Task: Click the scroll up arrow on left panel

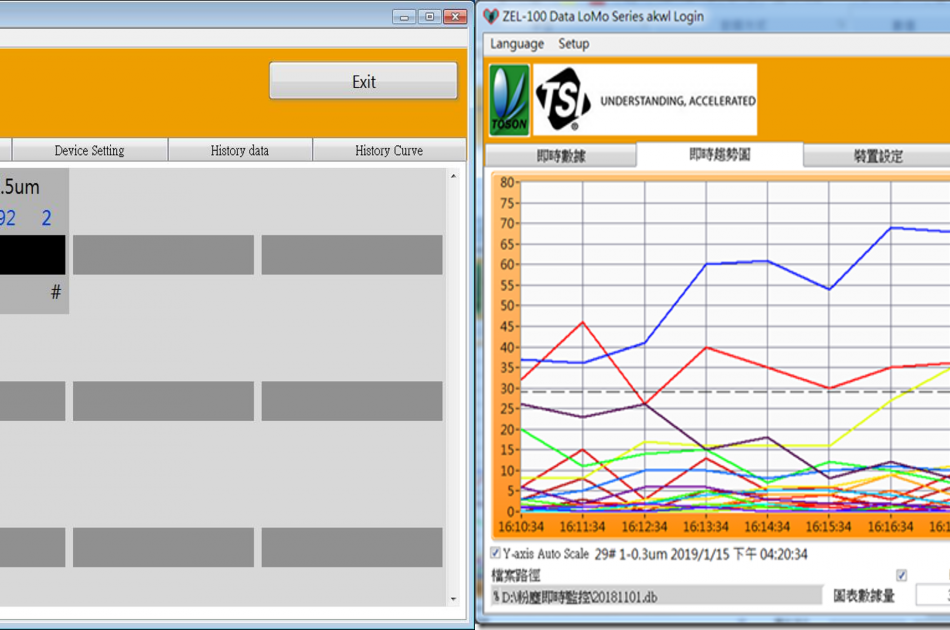Action: pyautogui.click(x=456, y=177)
